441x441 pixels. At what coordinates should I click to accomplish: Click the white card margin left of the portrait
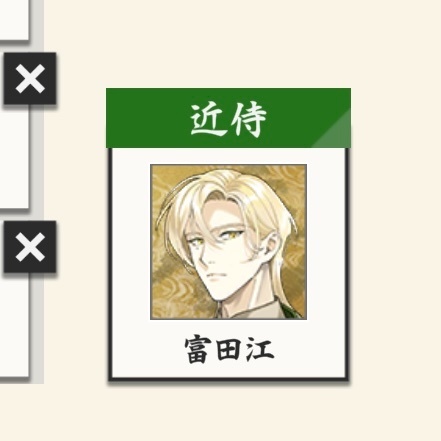[x=131, y=242]
